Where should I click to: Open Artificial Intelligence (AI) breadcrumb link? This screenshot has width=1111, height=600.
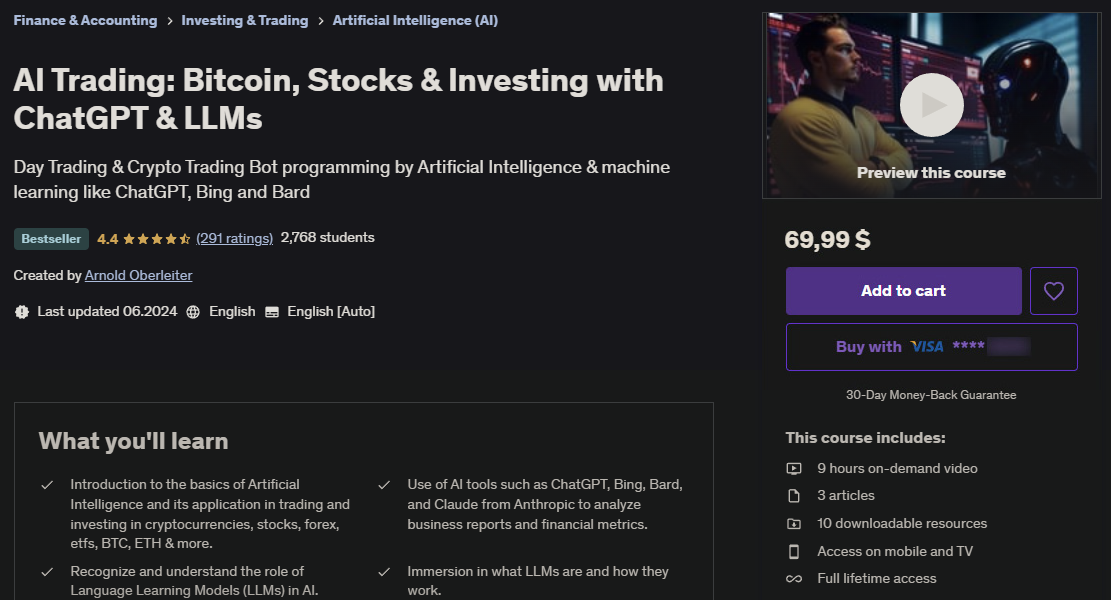(415, 20)
